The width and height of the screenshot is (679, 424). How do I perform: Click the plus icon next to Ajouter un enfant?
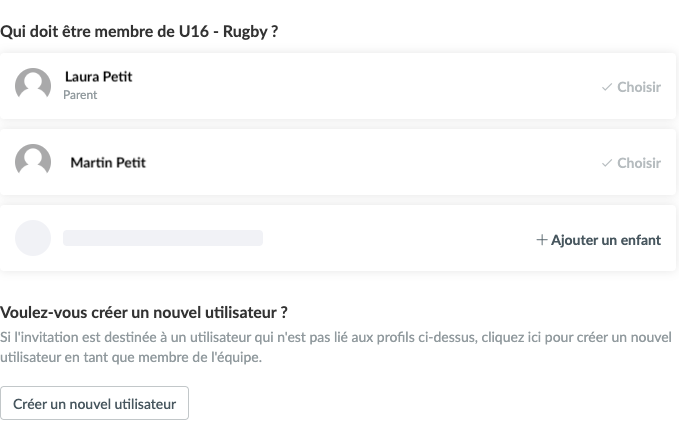pos(542,240)
